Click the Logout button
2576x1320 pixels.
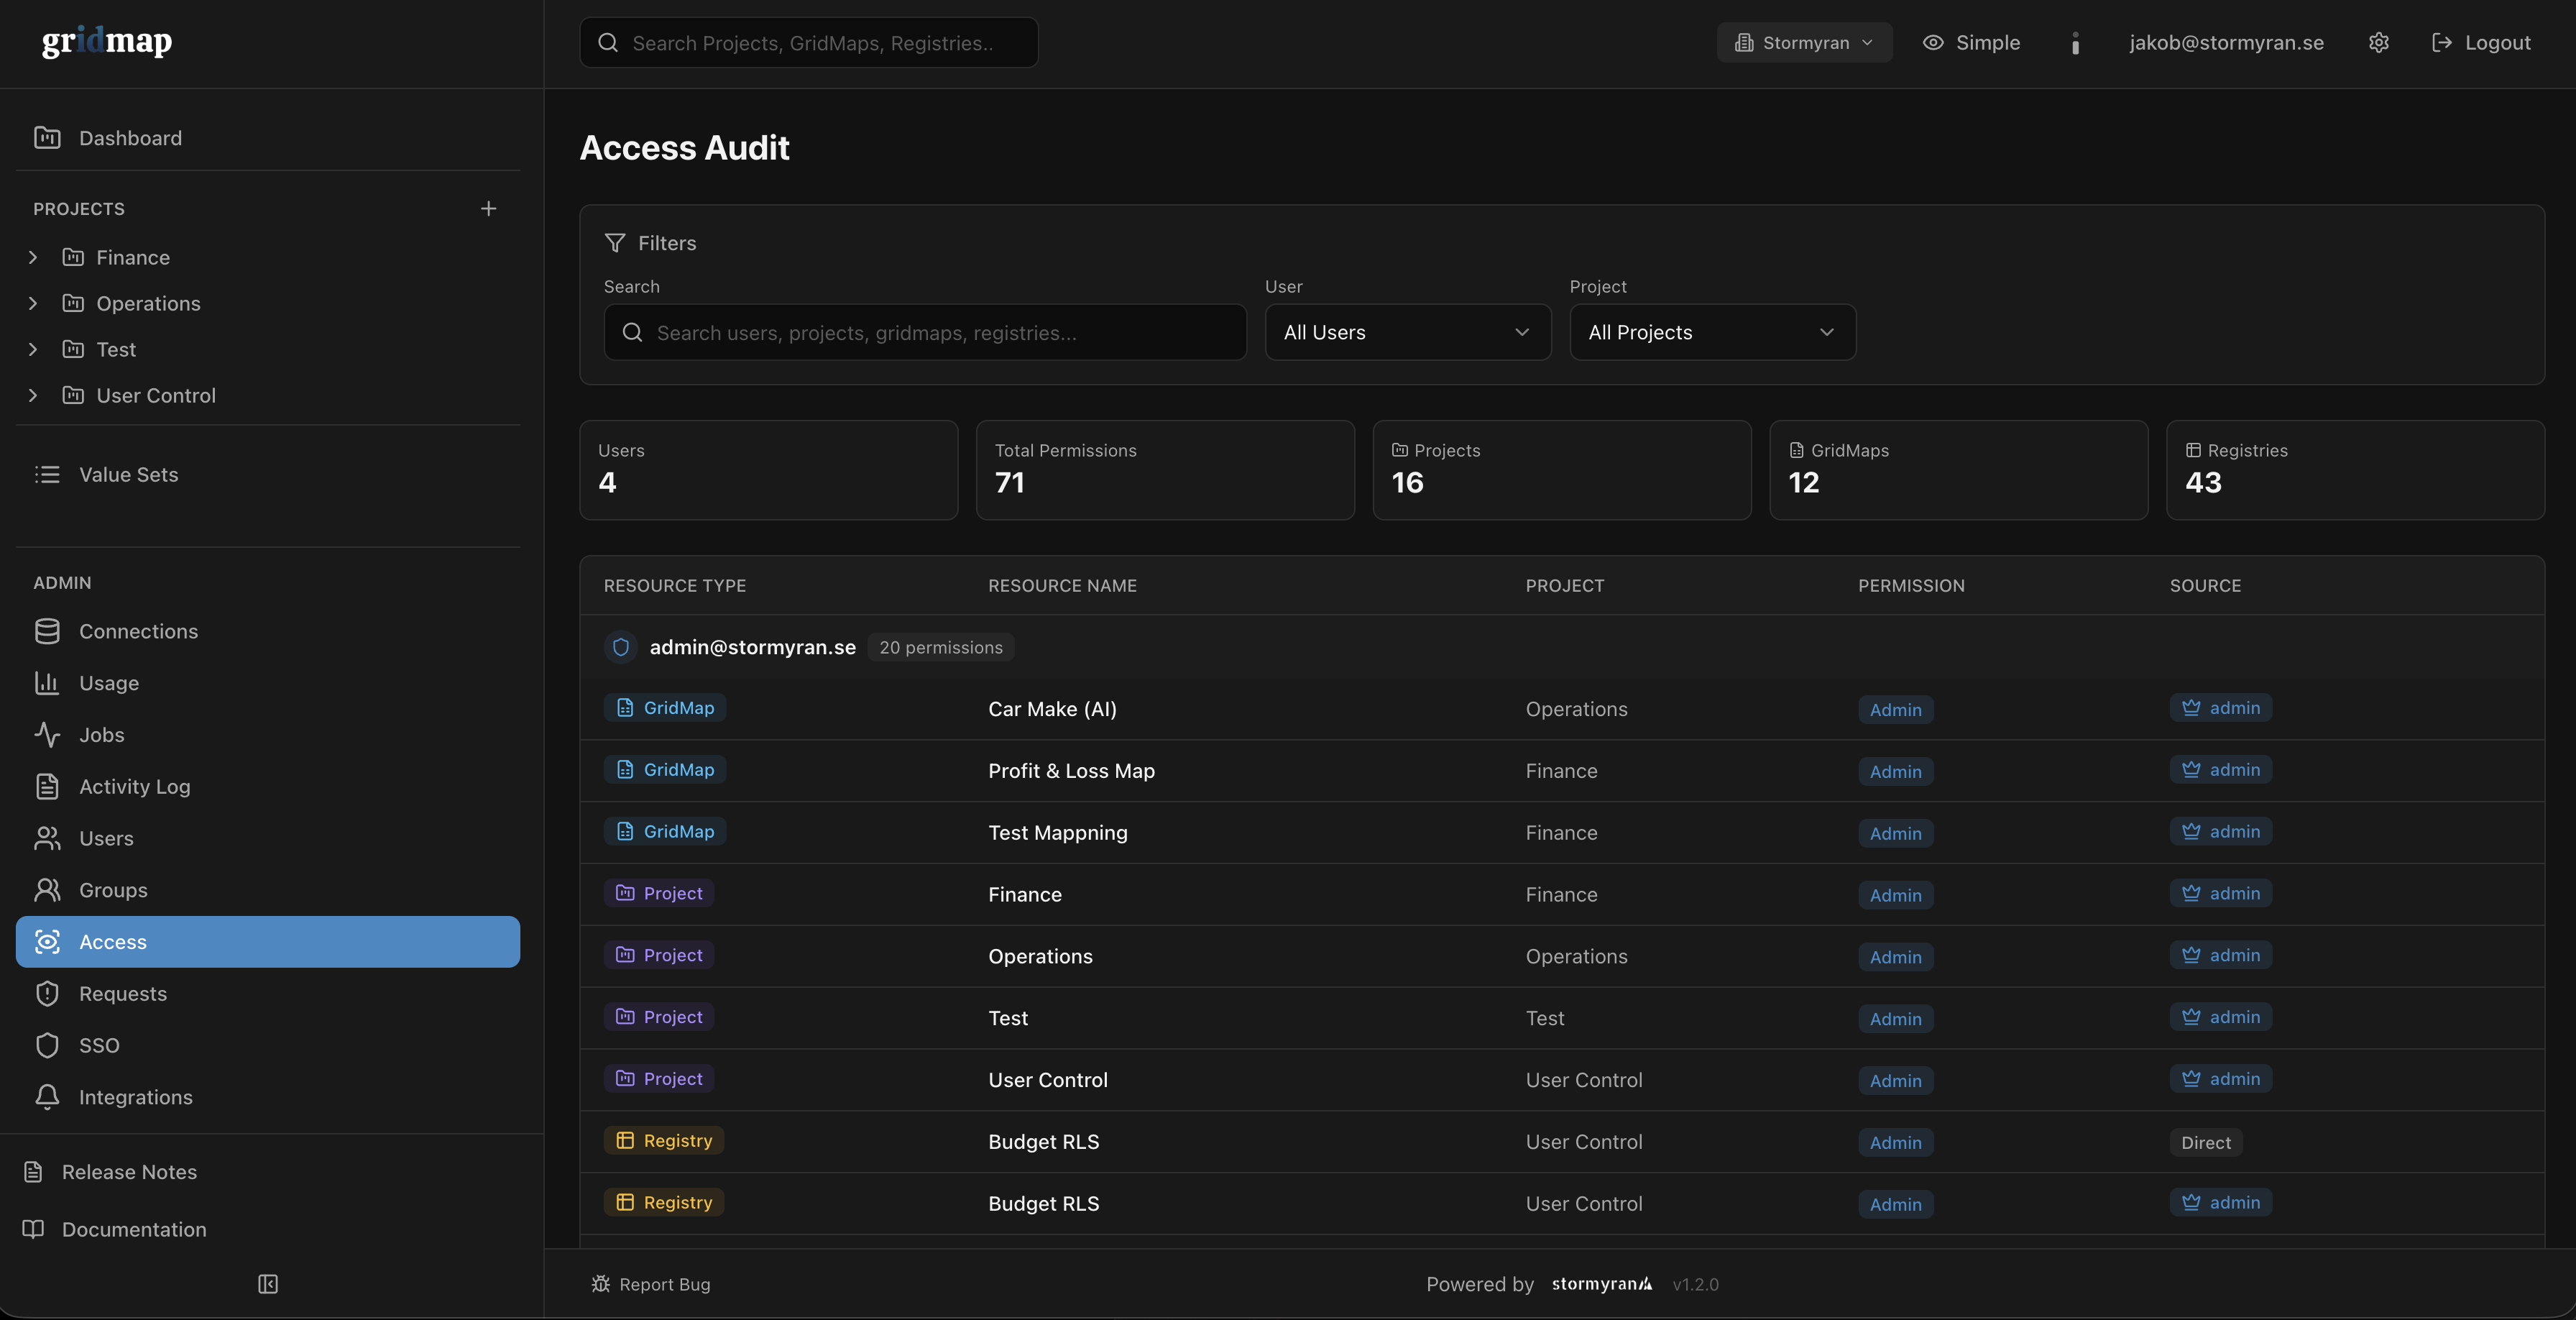[x=2481, y=42]
